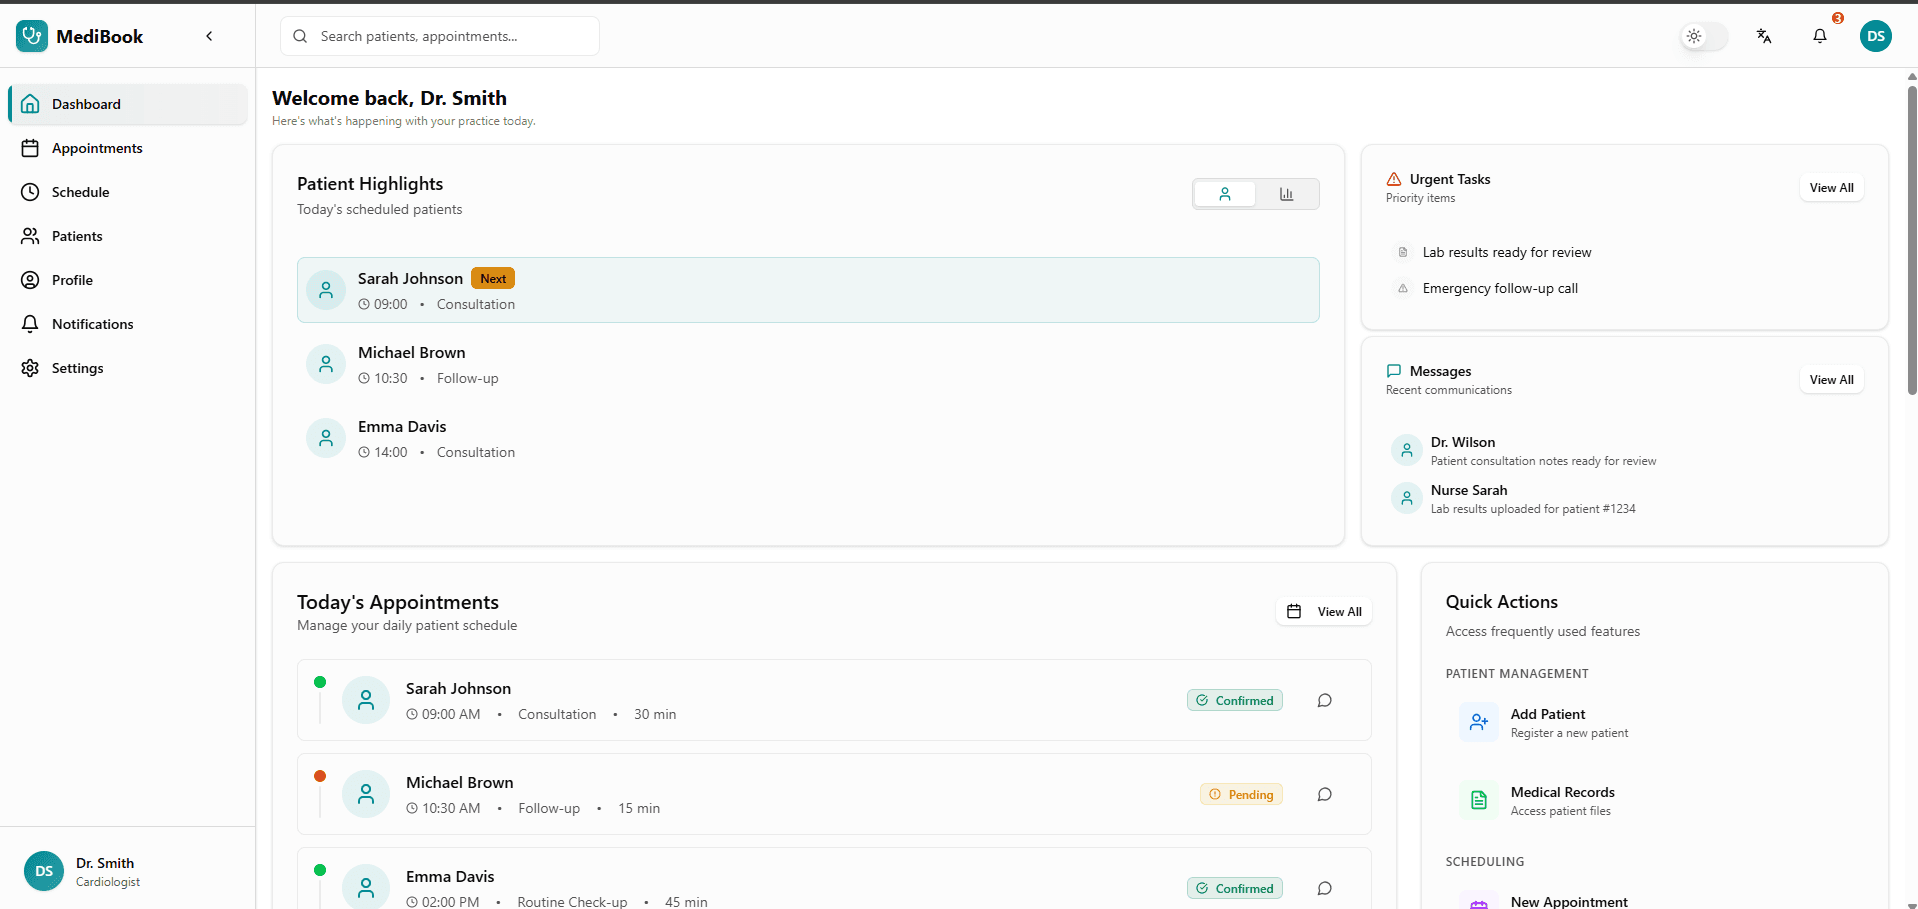
Task: Select Michael Brown in Patient Highlights
Action: (808, 364)
